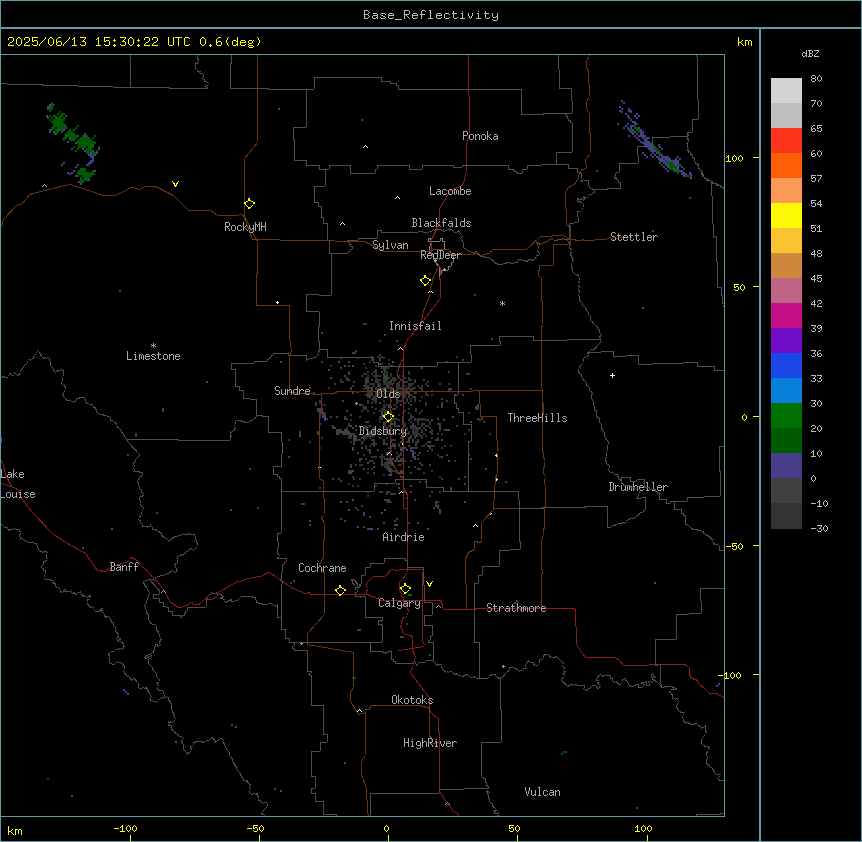Click the Limestone label
Image resolution: width=862 pixels, height=842 pixels.
point(153,356)
